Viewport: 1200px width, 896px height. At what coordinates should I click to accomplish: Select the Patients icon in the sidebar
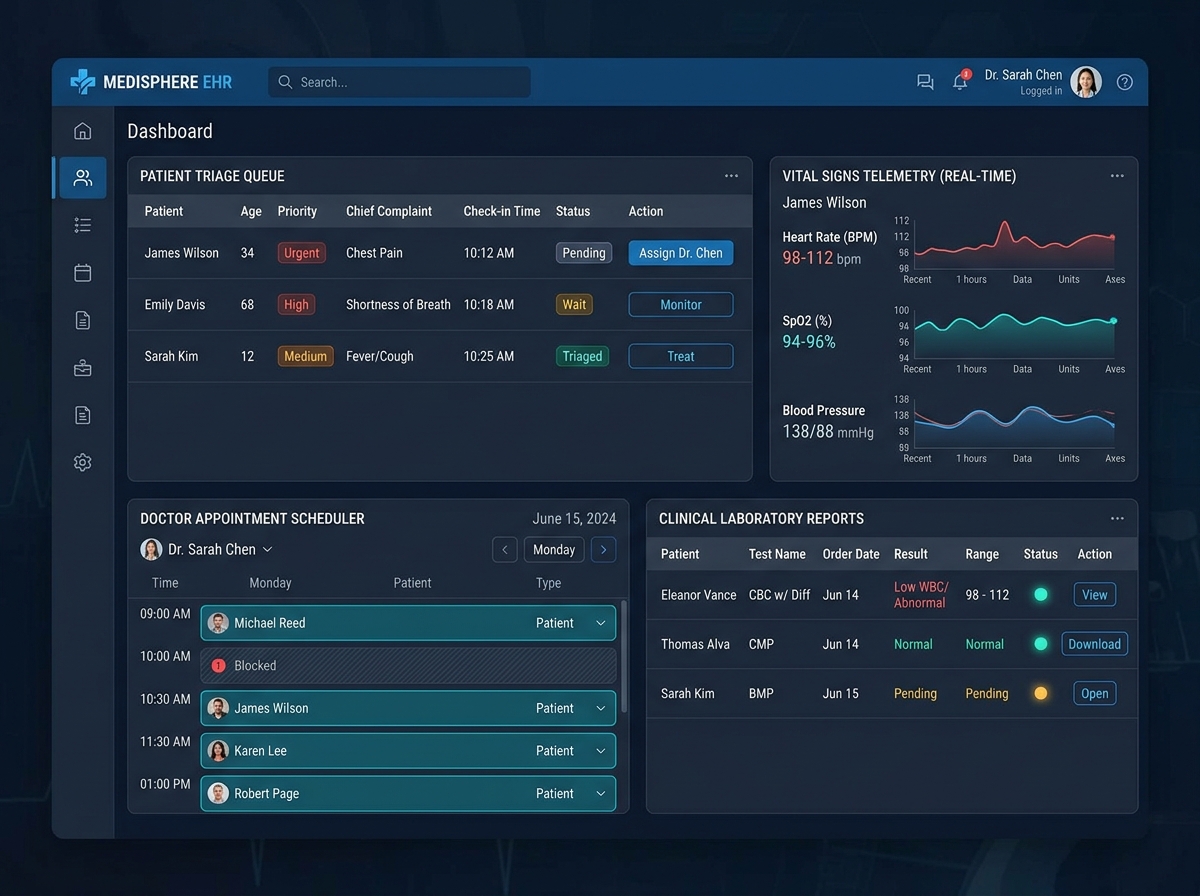[83, 178]
